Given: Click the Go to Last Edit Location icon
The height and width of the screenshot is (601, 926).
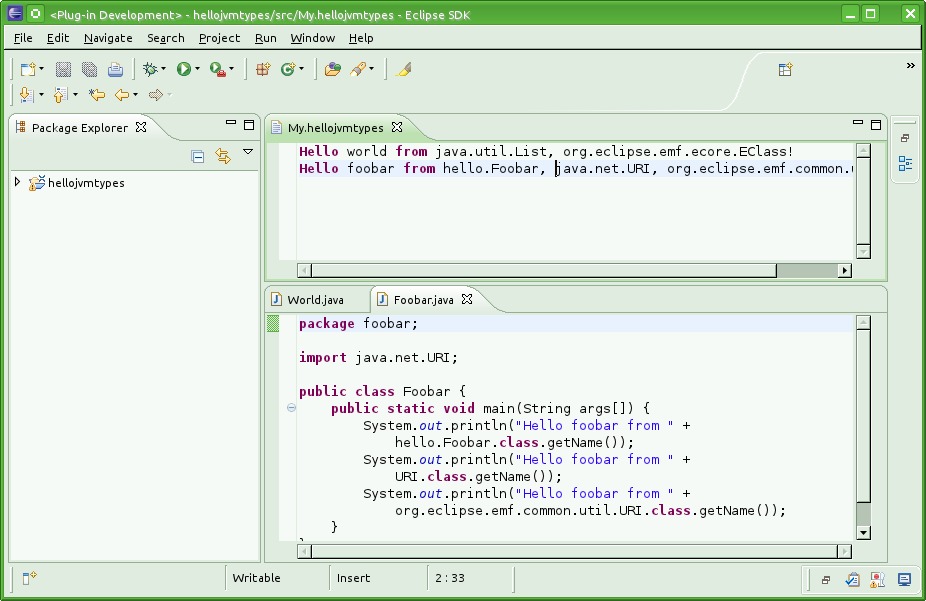Looking at the screenshot, I should click(97, 95).
